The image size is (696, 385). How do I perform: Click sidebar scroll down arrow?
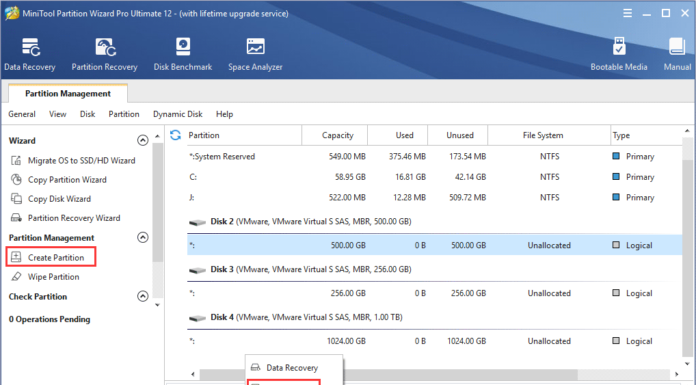[x=158, y=305]
